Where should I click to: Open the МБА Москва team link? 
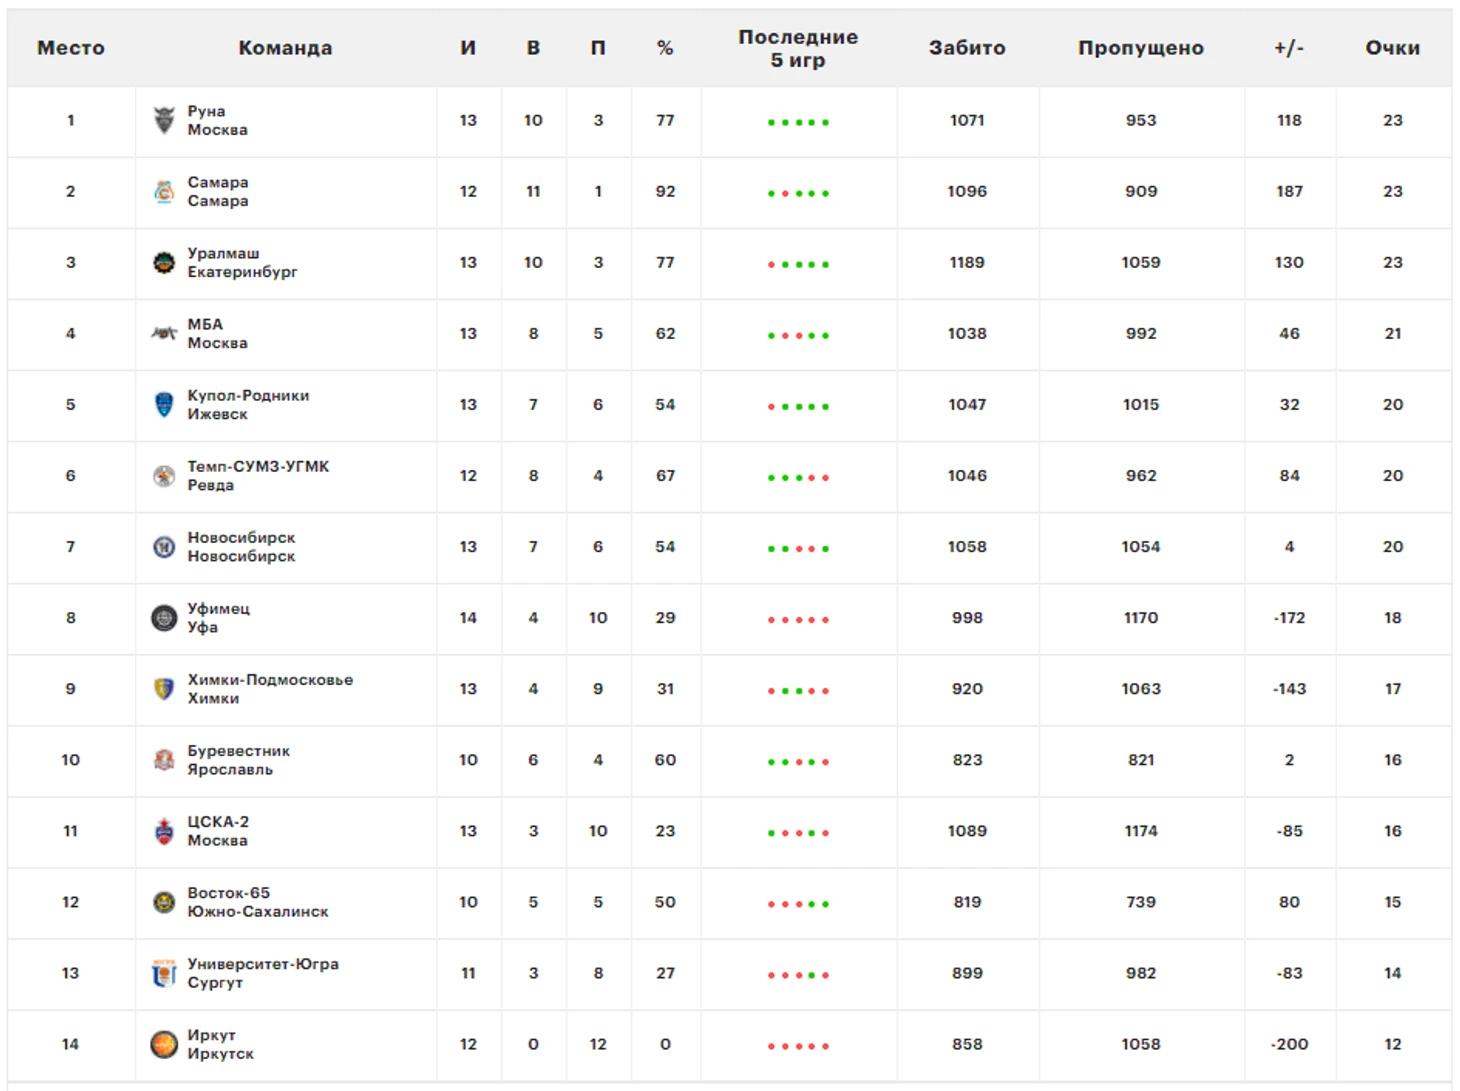pyautogui.click(x=217, y=333)
